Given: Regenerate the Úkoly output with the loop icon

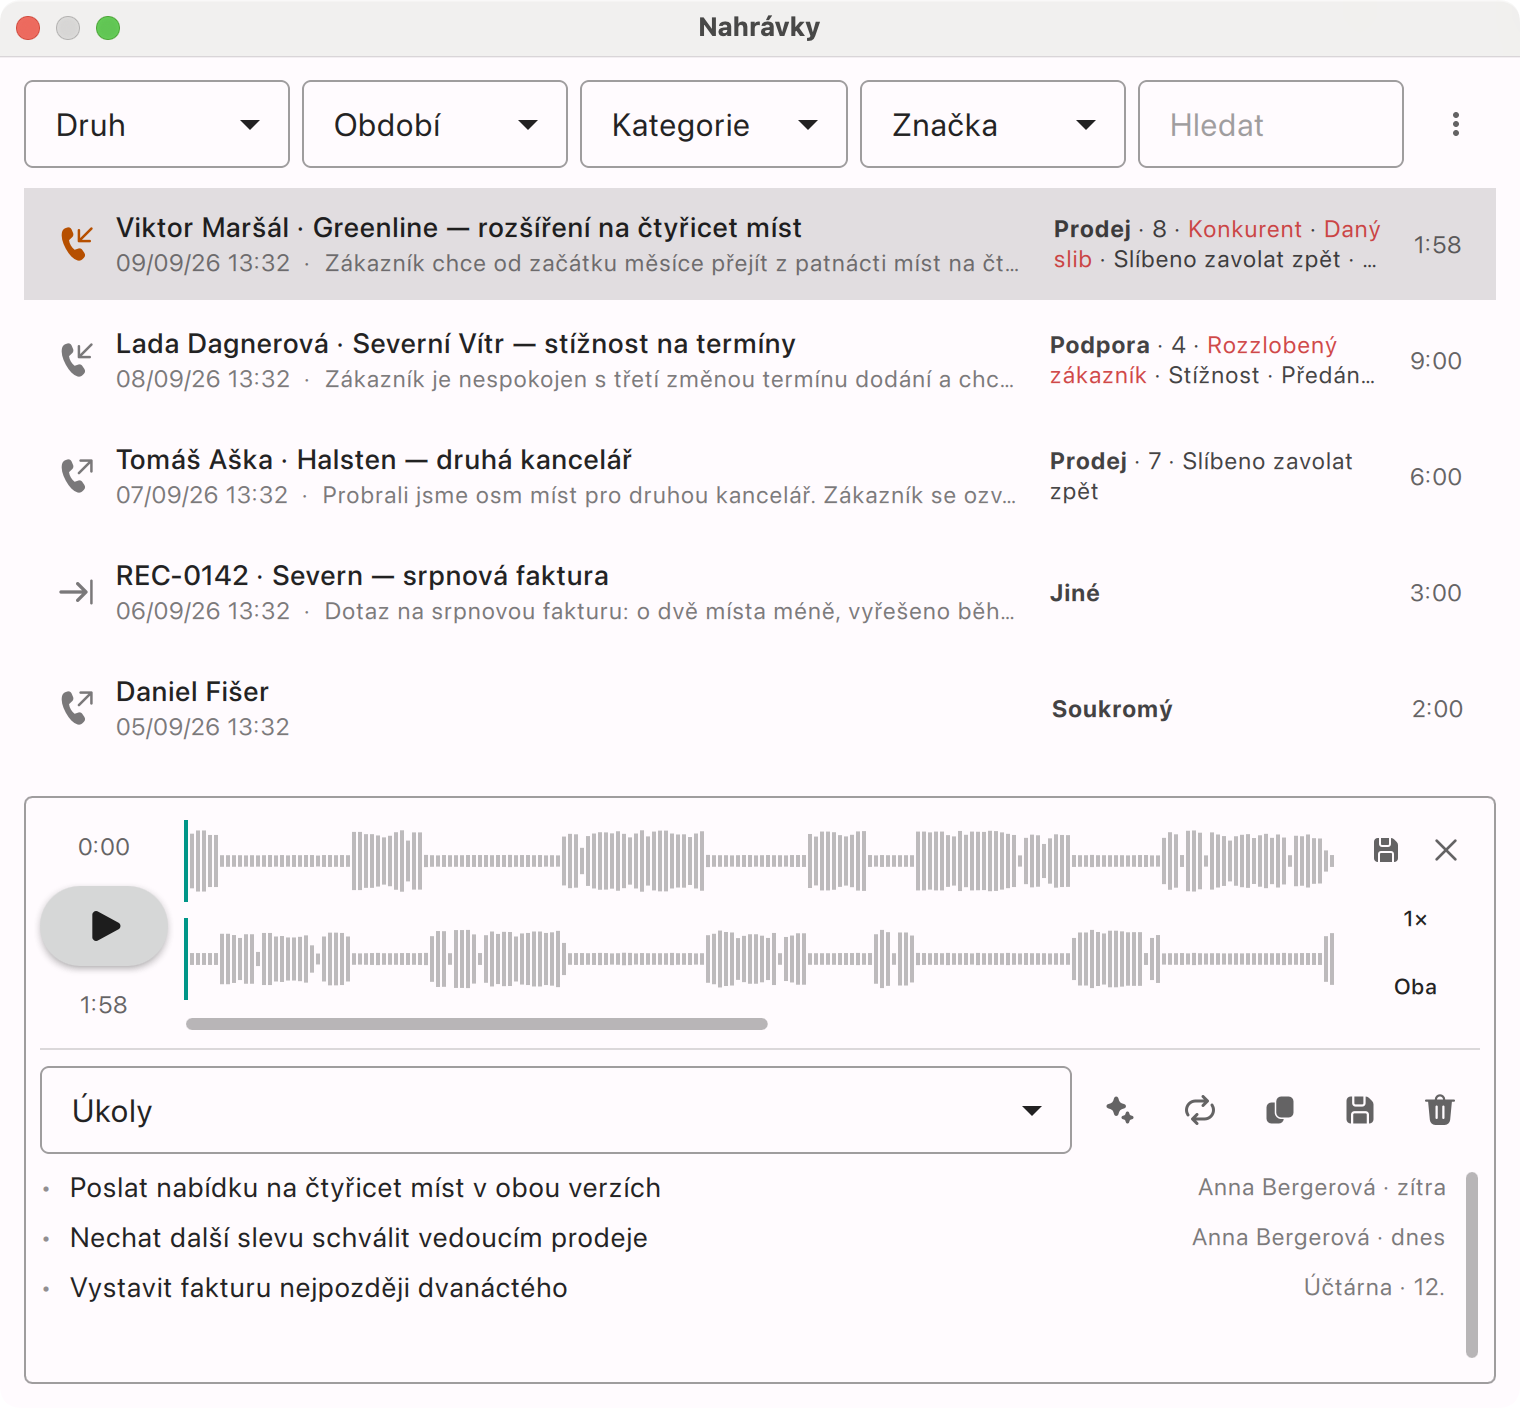Looking at the screenshot, I should coord(1200,1110).
